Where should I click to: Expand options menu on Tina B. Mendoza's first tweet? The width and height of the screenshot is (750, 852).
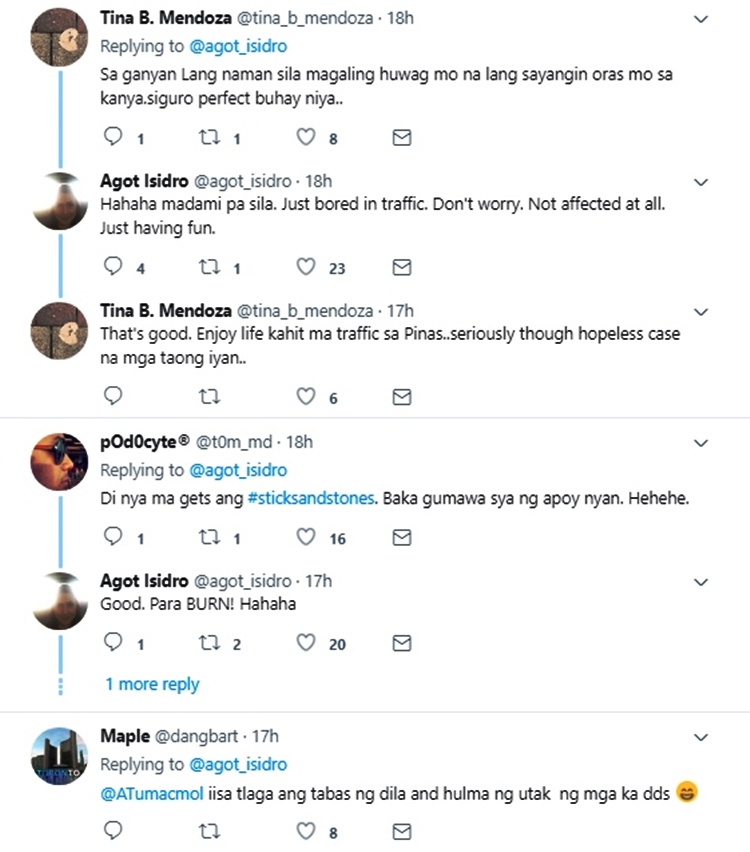point(700,19)
